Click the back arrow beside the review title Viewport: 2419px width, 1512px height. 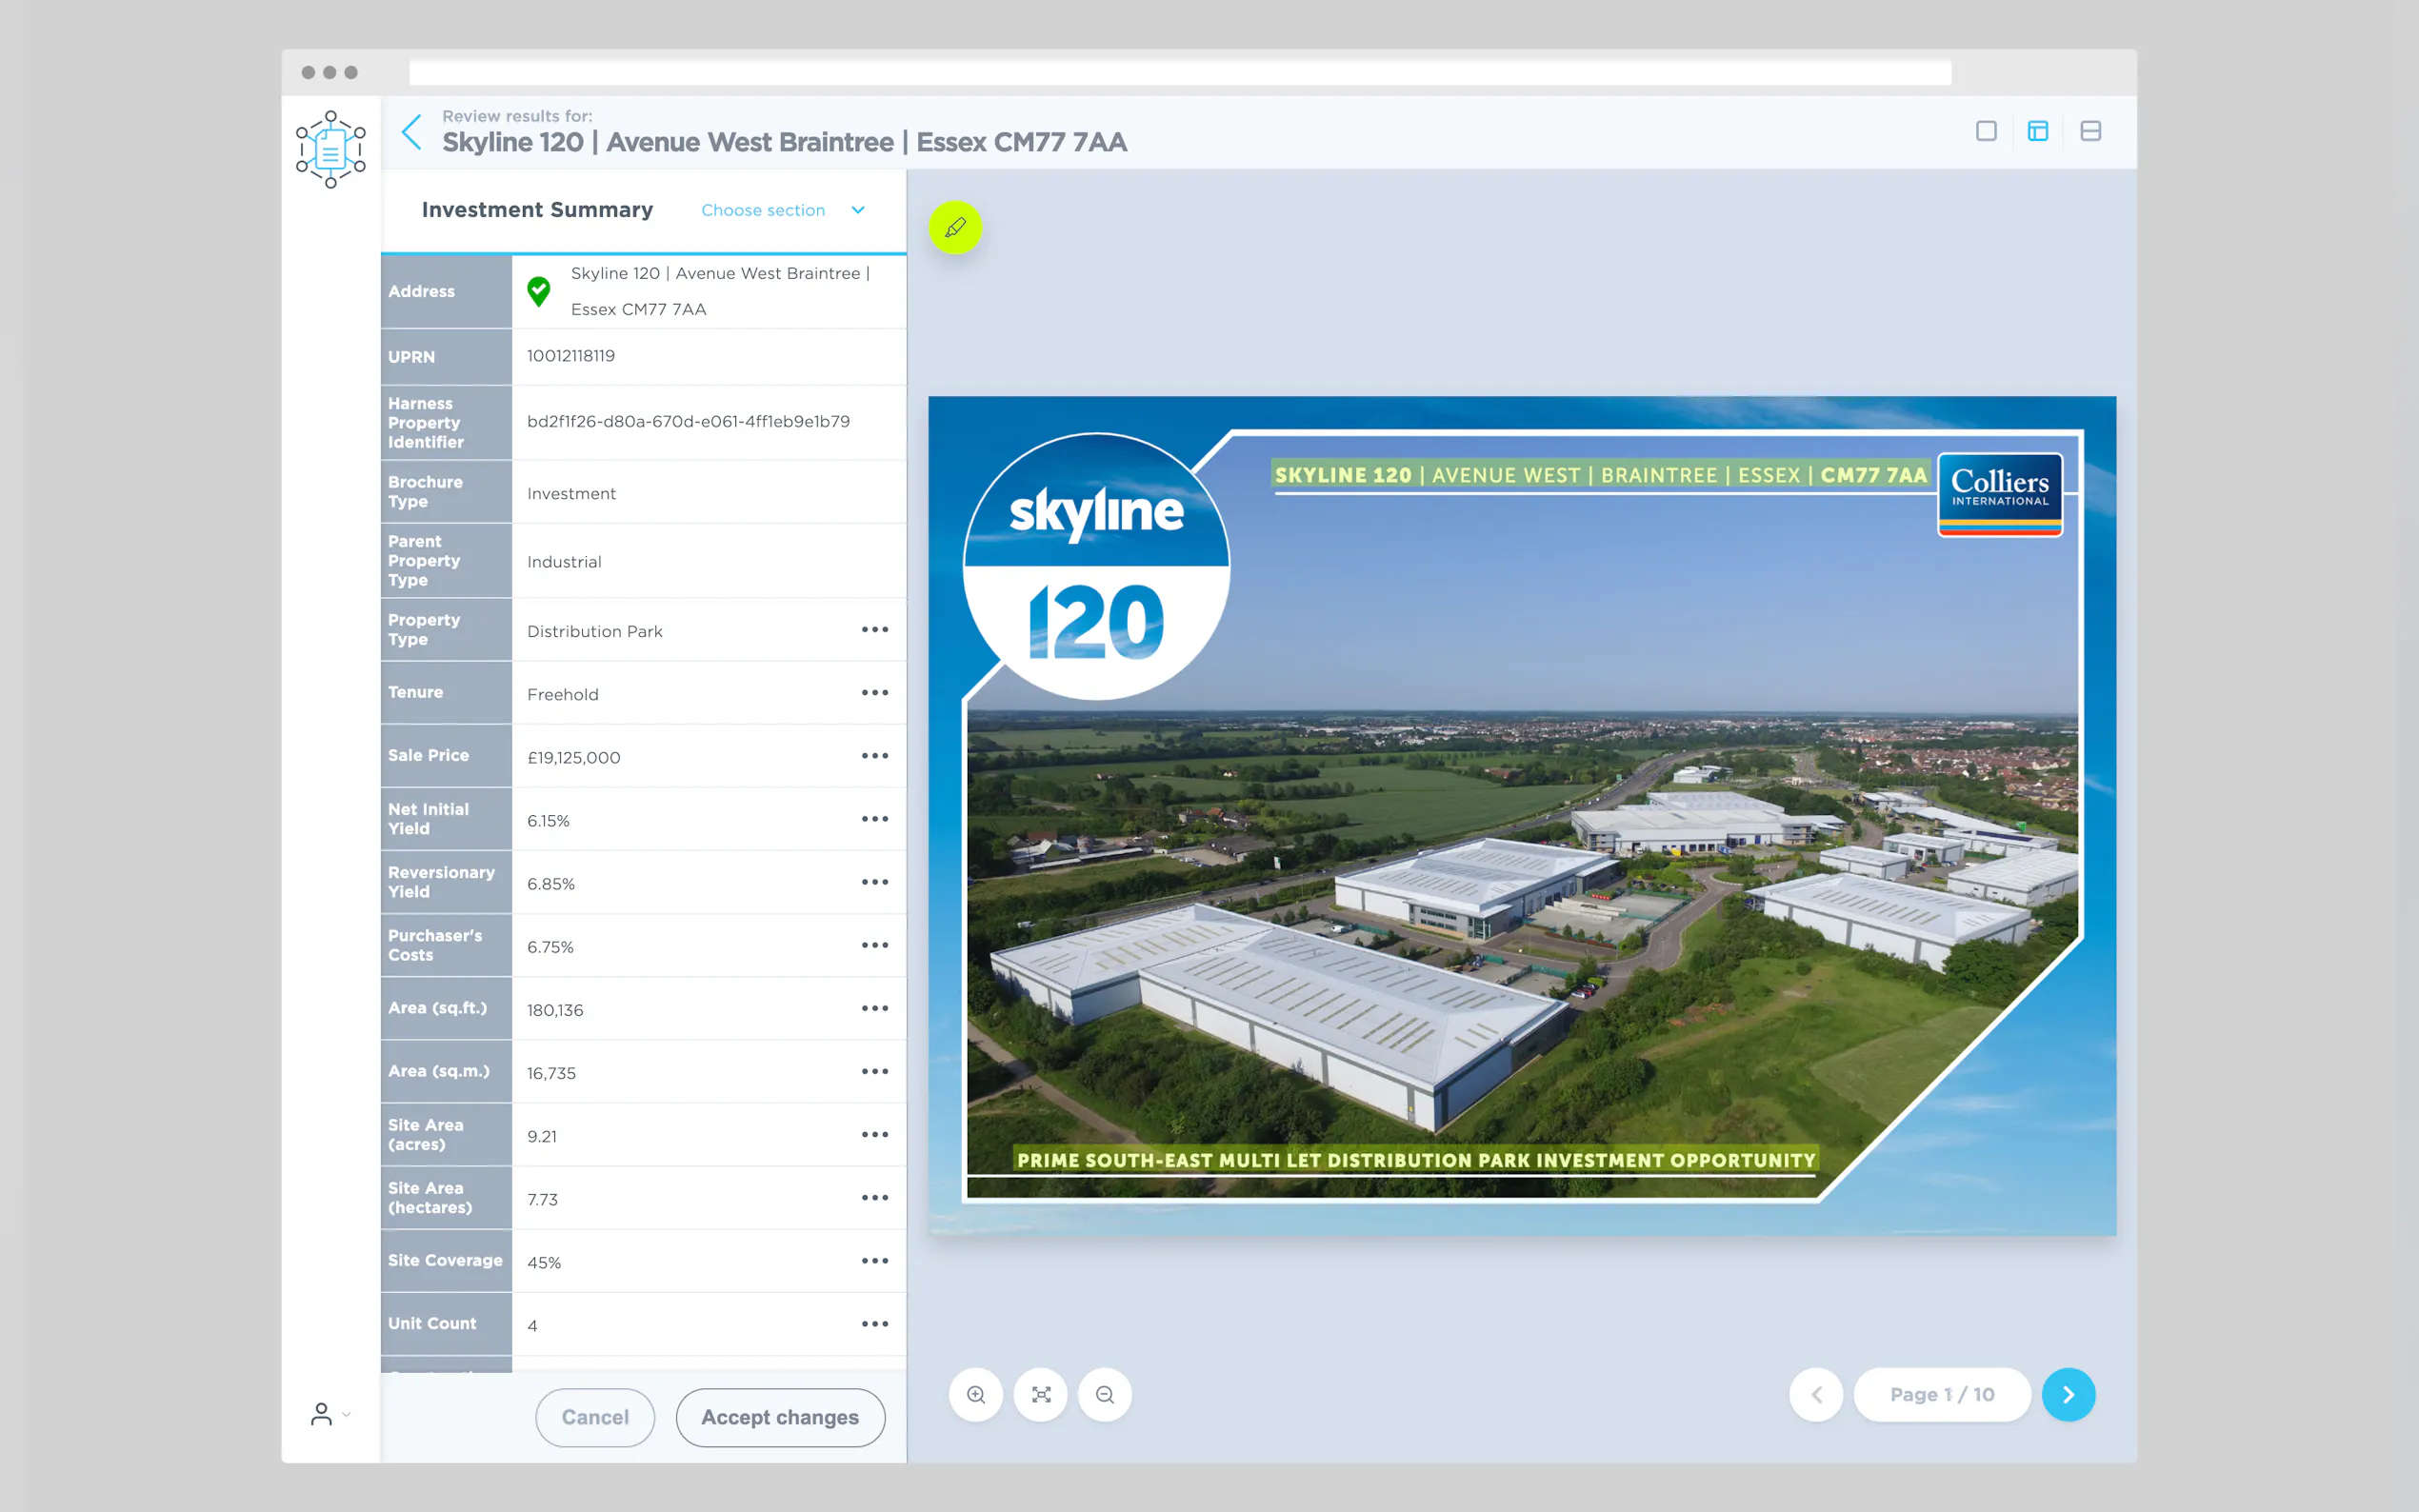pos(411,132)
